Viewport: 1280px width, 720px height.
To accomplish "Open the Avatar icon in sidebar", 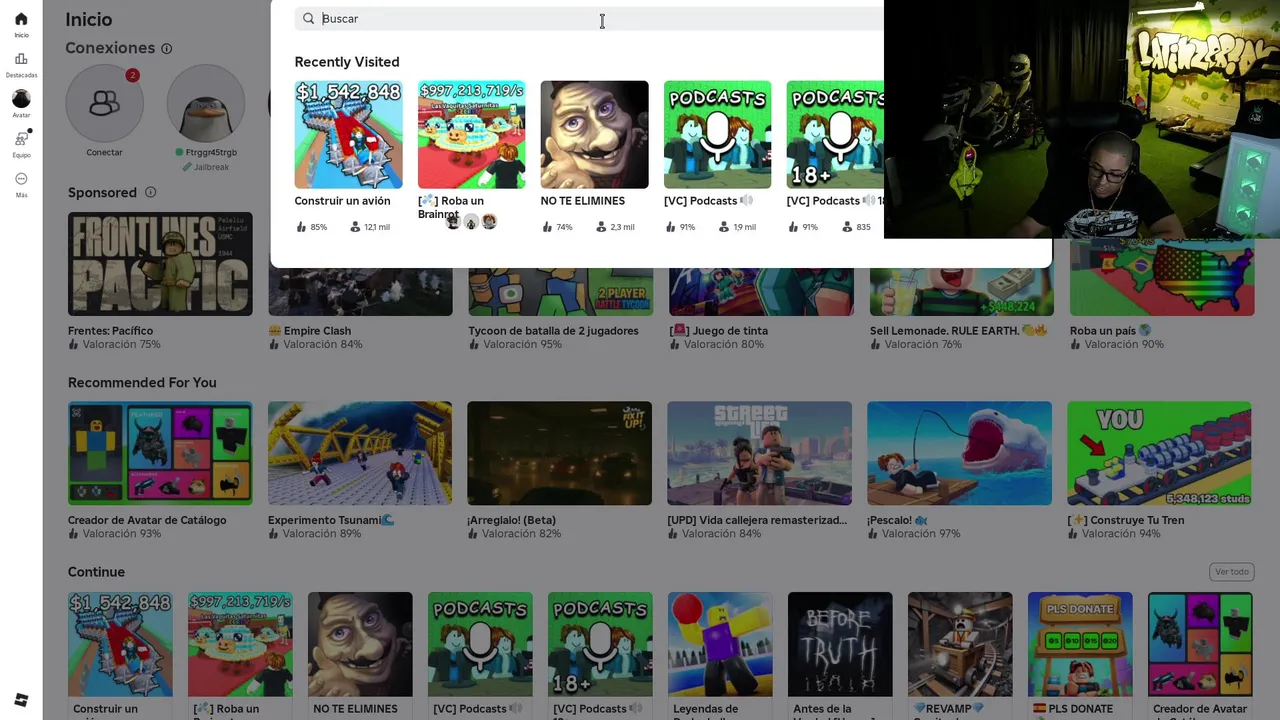I will tap(21, 98).
